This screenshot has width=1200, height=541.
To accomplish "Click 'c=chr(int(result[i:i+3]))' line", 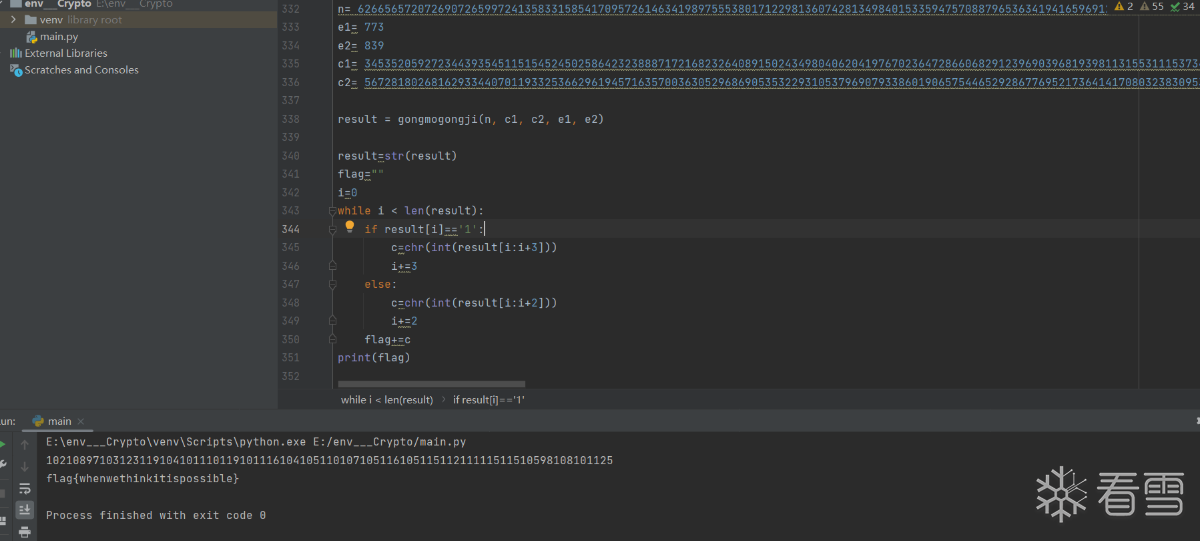I will pos(474,247).
